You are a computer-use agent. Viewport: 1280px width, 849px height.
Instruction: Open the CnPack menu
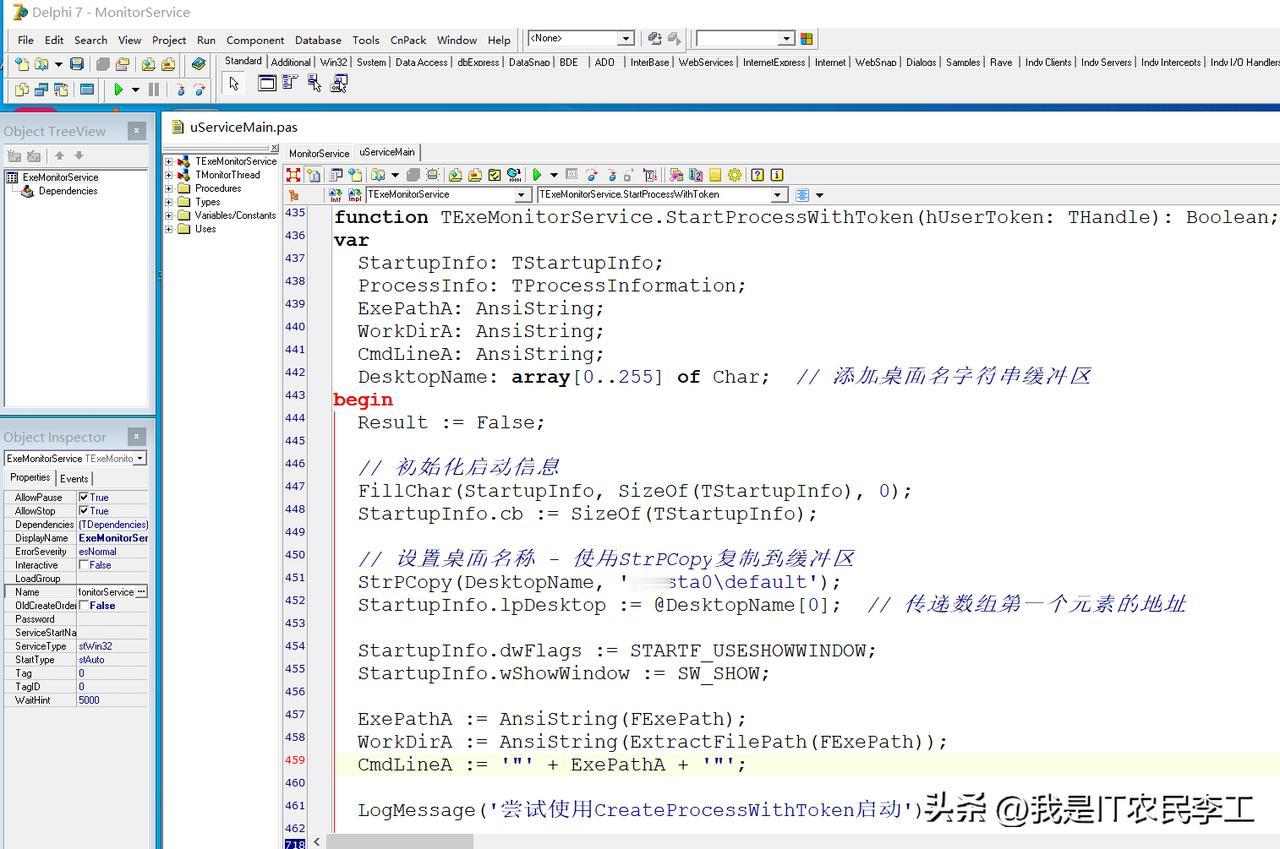tap(408, 40)
